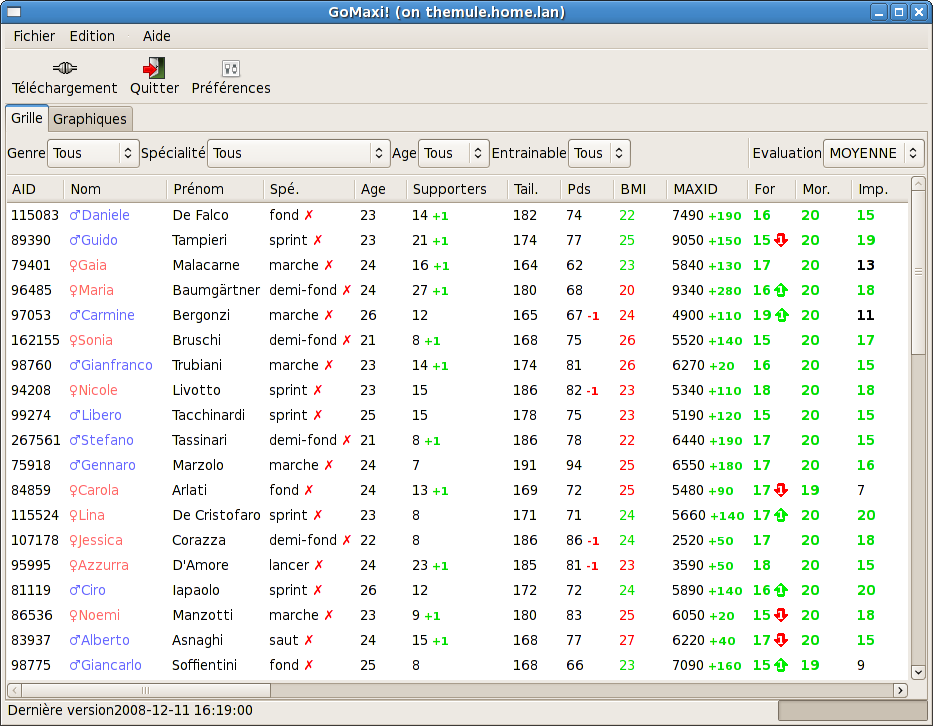The width and height of the screenshot is (933, 726).
Task: Click the name Libero
Action: (101, 415)
